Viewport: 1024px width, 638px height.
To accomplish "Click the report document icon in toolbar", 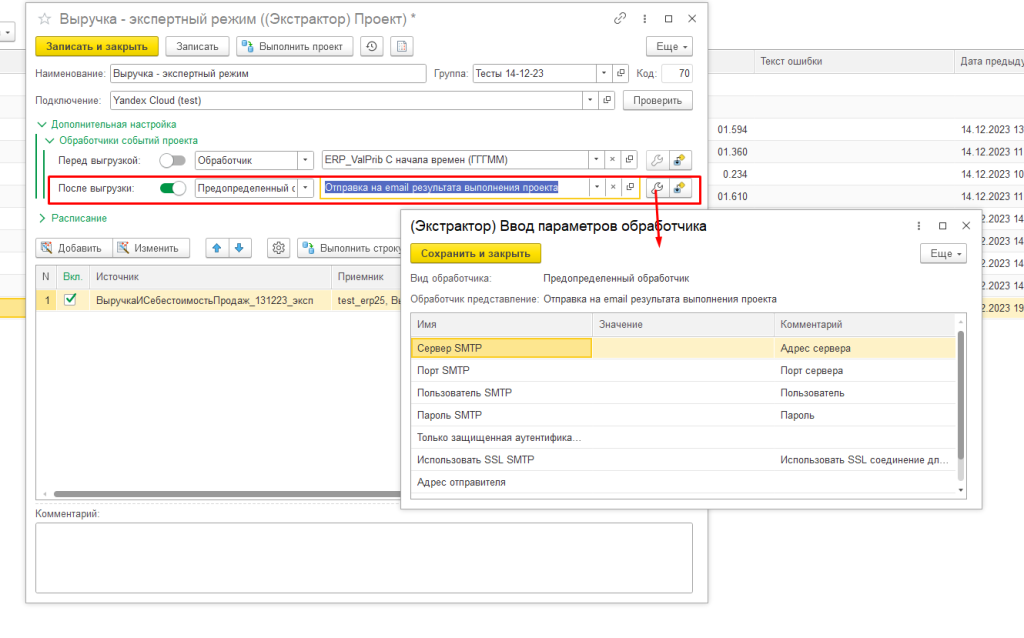I will click(x=401, y=46).
